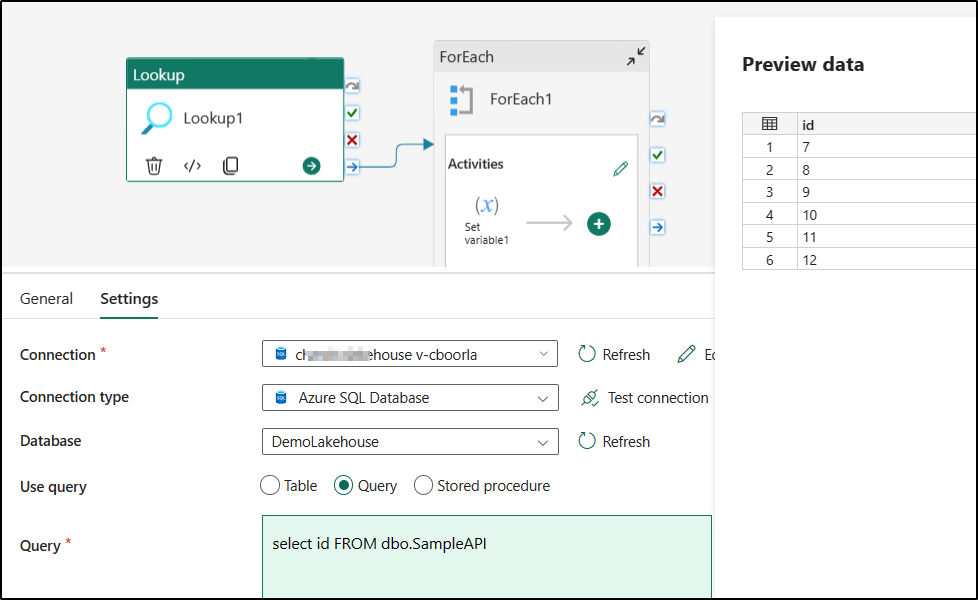Refresh the Connection list
The image size is (978, 600).
614,354
